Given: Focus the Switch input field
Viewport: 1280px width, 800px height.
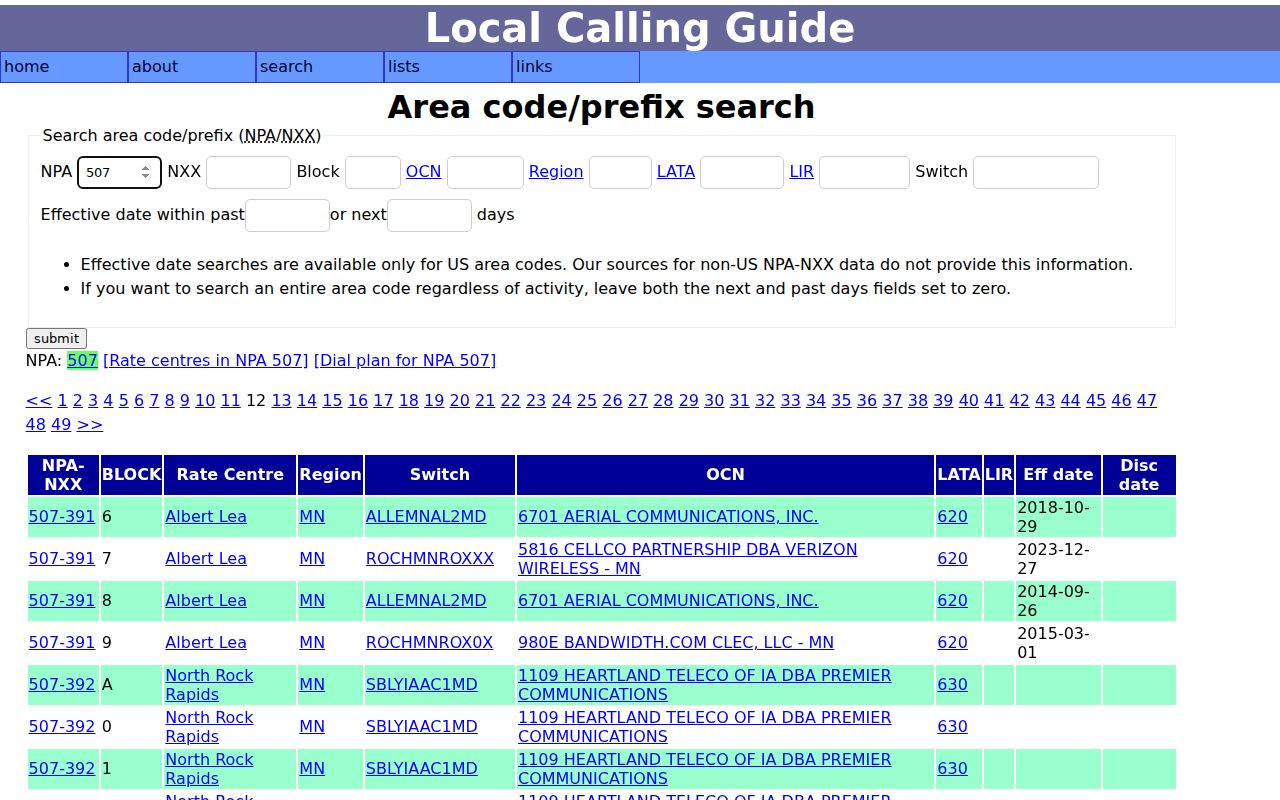Looking at the screenshot, I should tap(1036, 172).
